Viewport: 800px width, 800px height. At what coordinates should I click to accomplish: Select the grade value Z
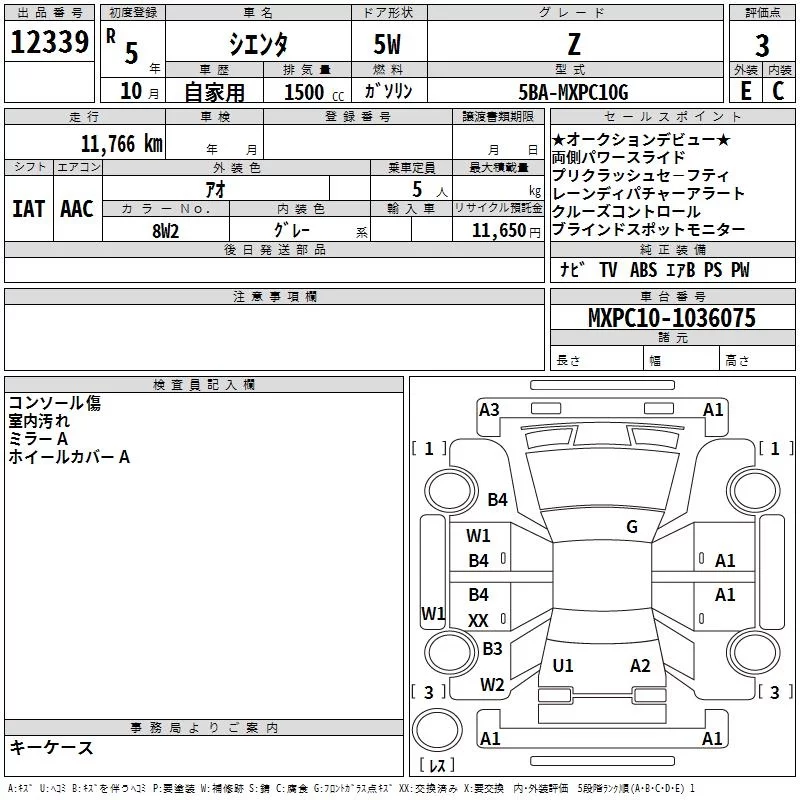click(x=574, y=44)
